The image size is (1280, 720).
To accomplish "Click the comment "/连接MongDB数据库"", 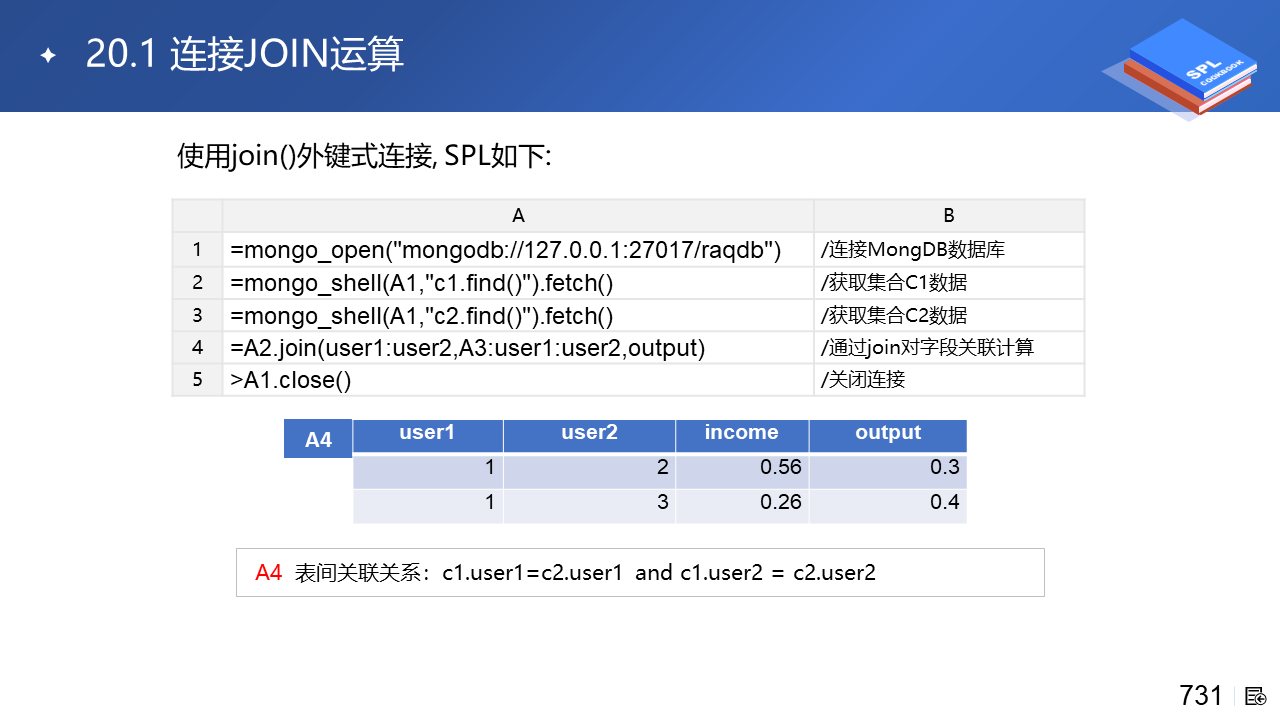I will click(912, 250).
